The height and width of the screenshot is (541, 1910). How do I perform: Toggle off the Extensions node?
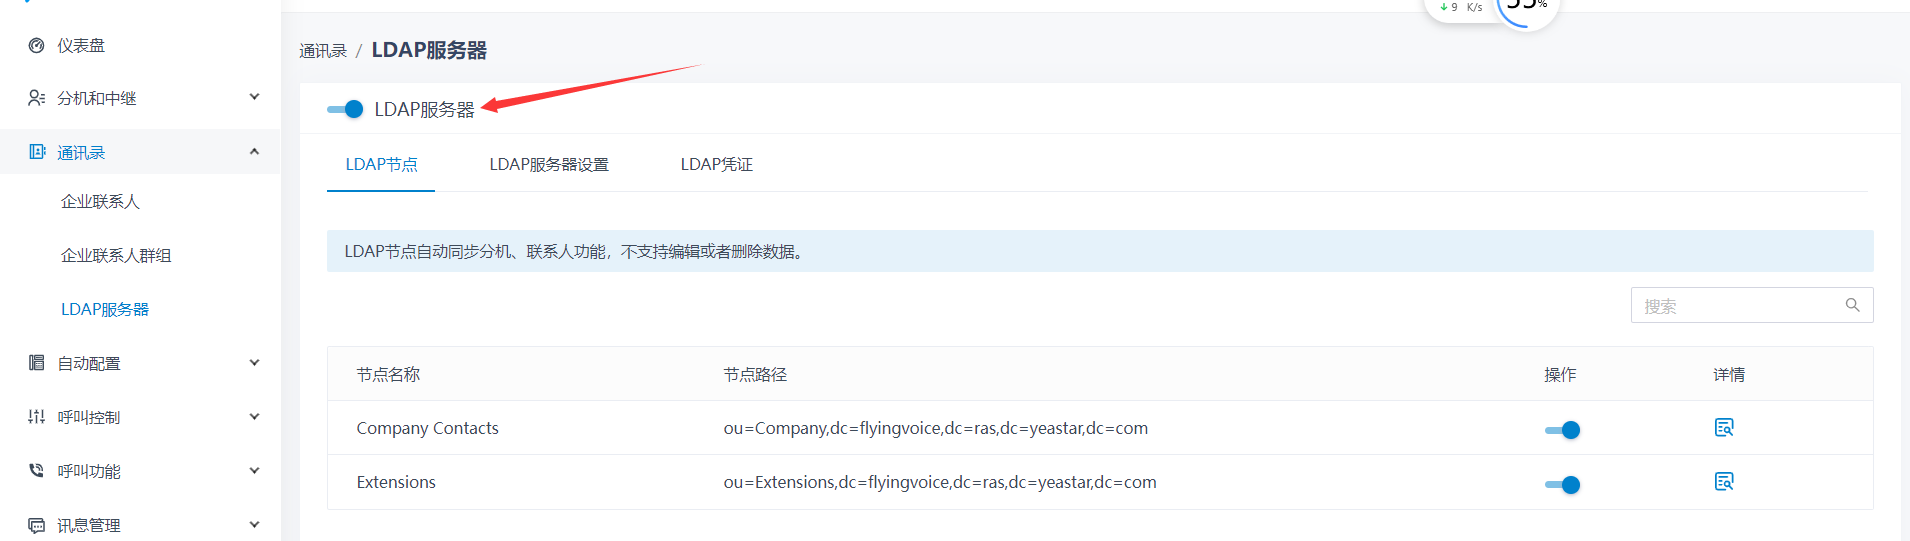pyautogui.click(x=1562, y=485)
